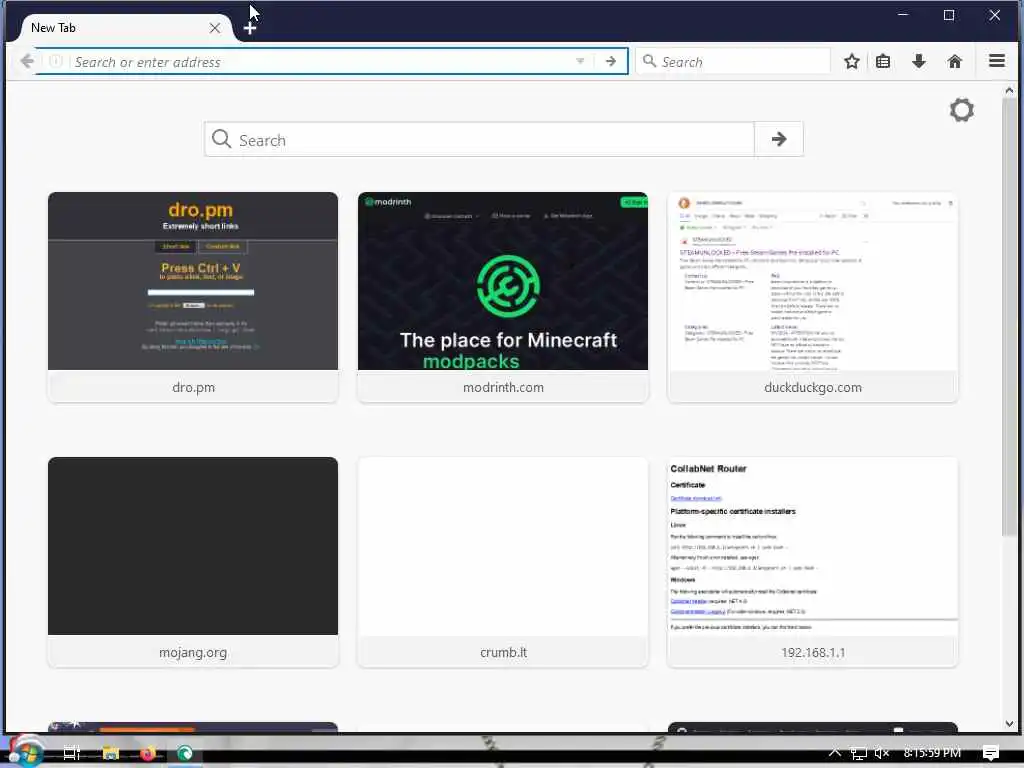
Task: Submit page search with arrow button
Action: [778, 139]
